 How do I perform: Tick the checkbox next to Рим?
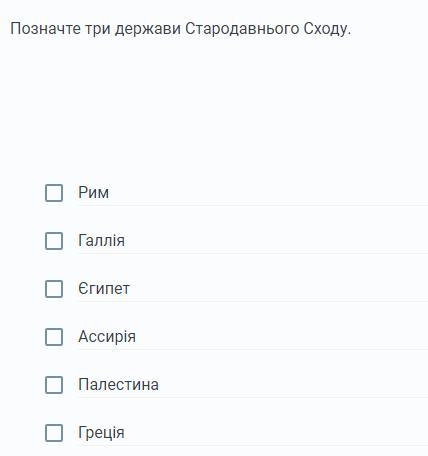click(54, 193)
